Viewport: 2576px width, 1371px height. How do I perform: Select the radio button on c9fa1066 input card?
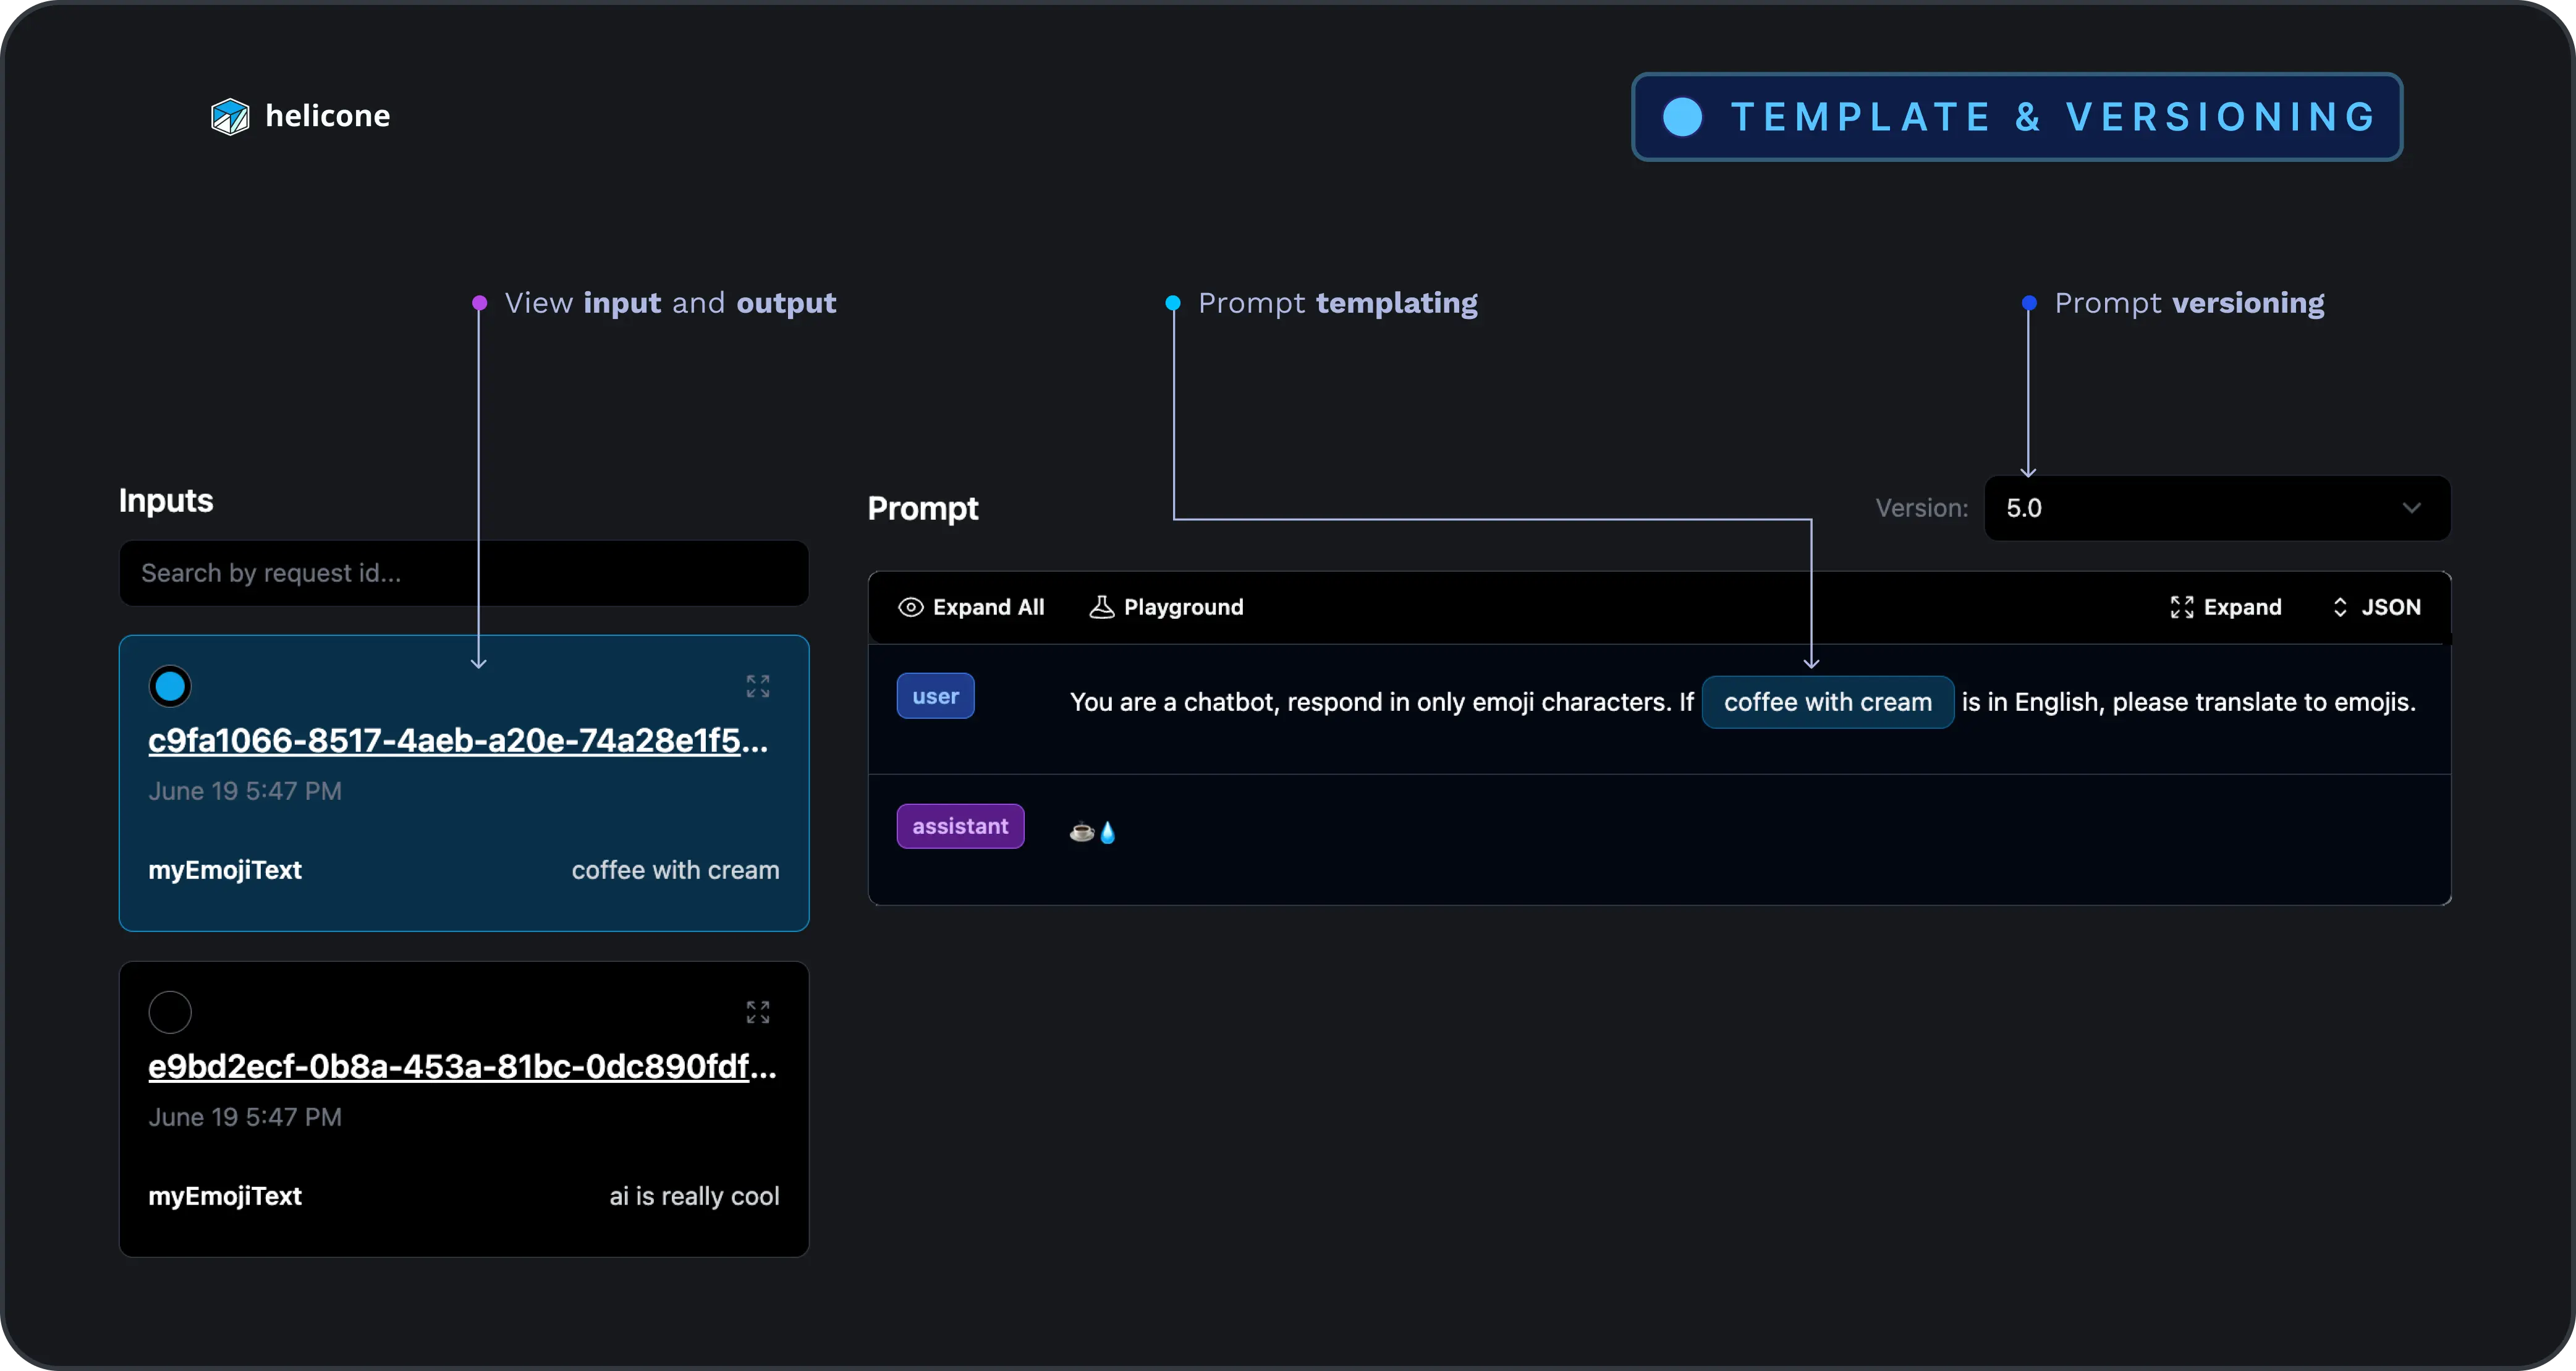click(170, 686)
